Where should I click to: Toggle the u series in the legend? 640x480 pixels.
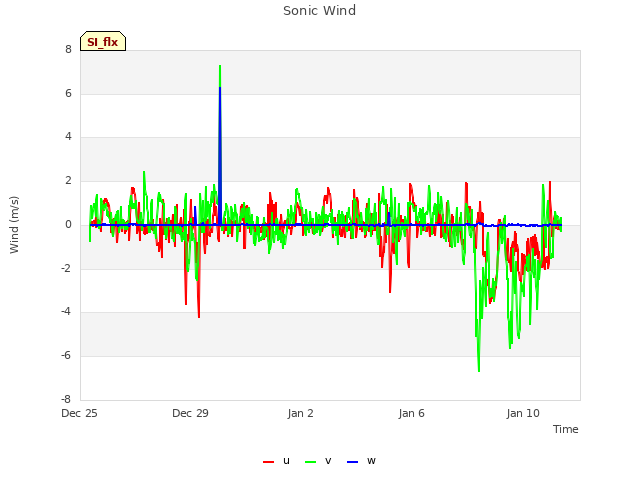pos(277,461)
